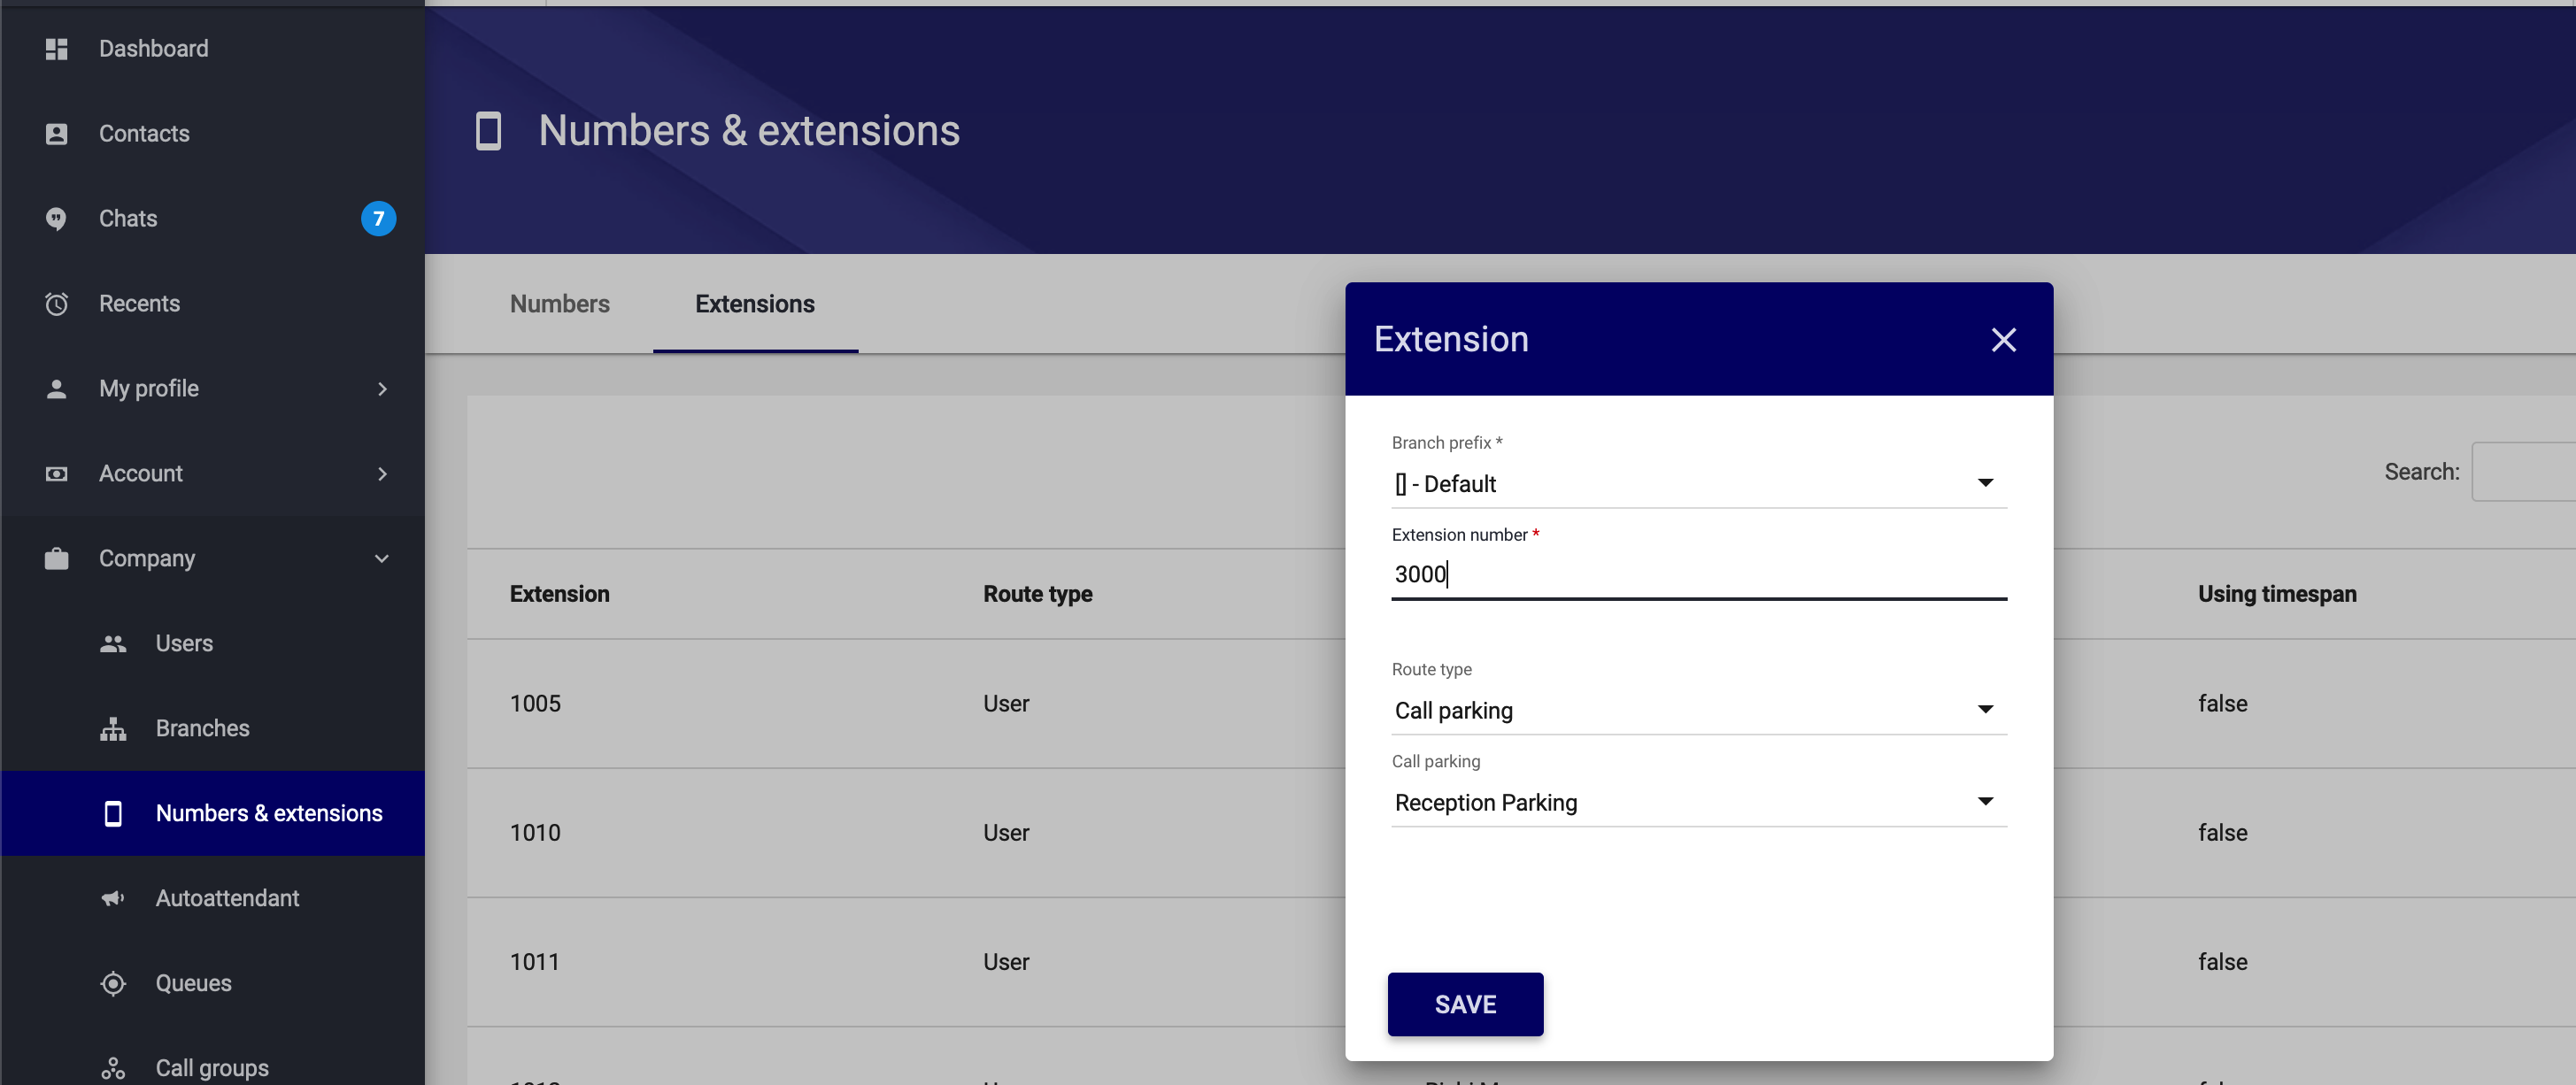This screenshot has width=2576, height=1085.
Task: Open the unread chats badge showing 7
Action: (x=378, y=219)
